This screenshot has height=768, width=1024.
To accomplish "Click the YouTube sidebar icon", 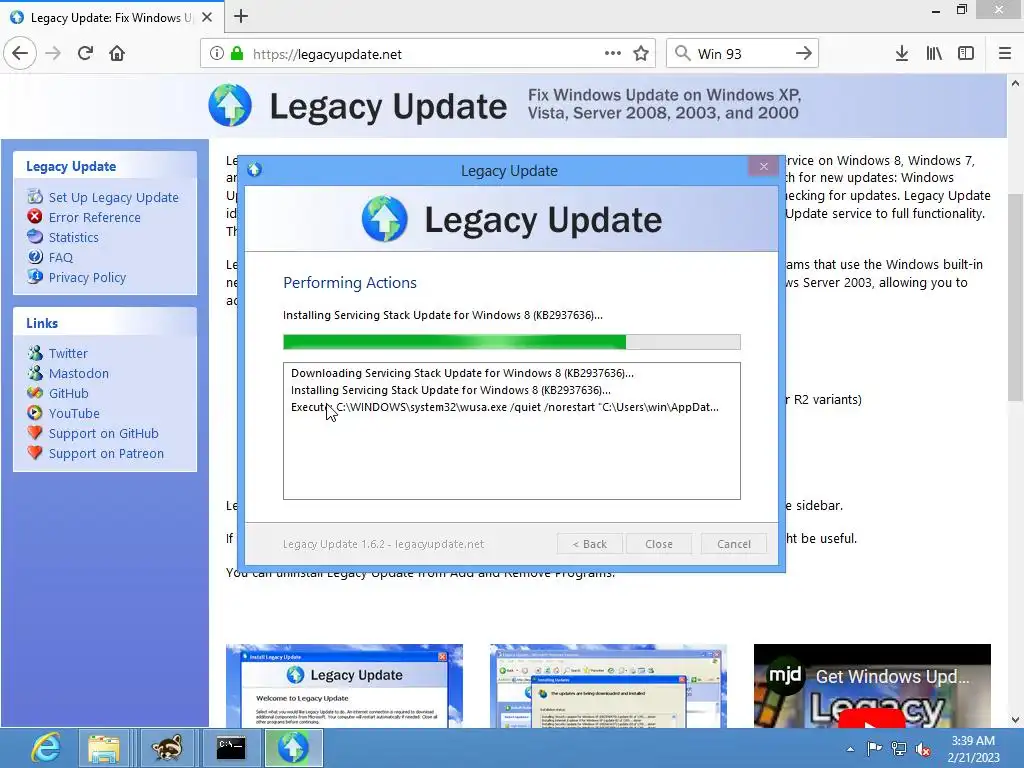I will [x=35, y=413].
